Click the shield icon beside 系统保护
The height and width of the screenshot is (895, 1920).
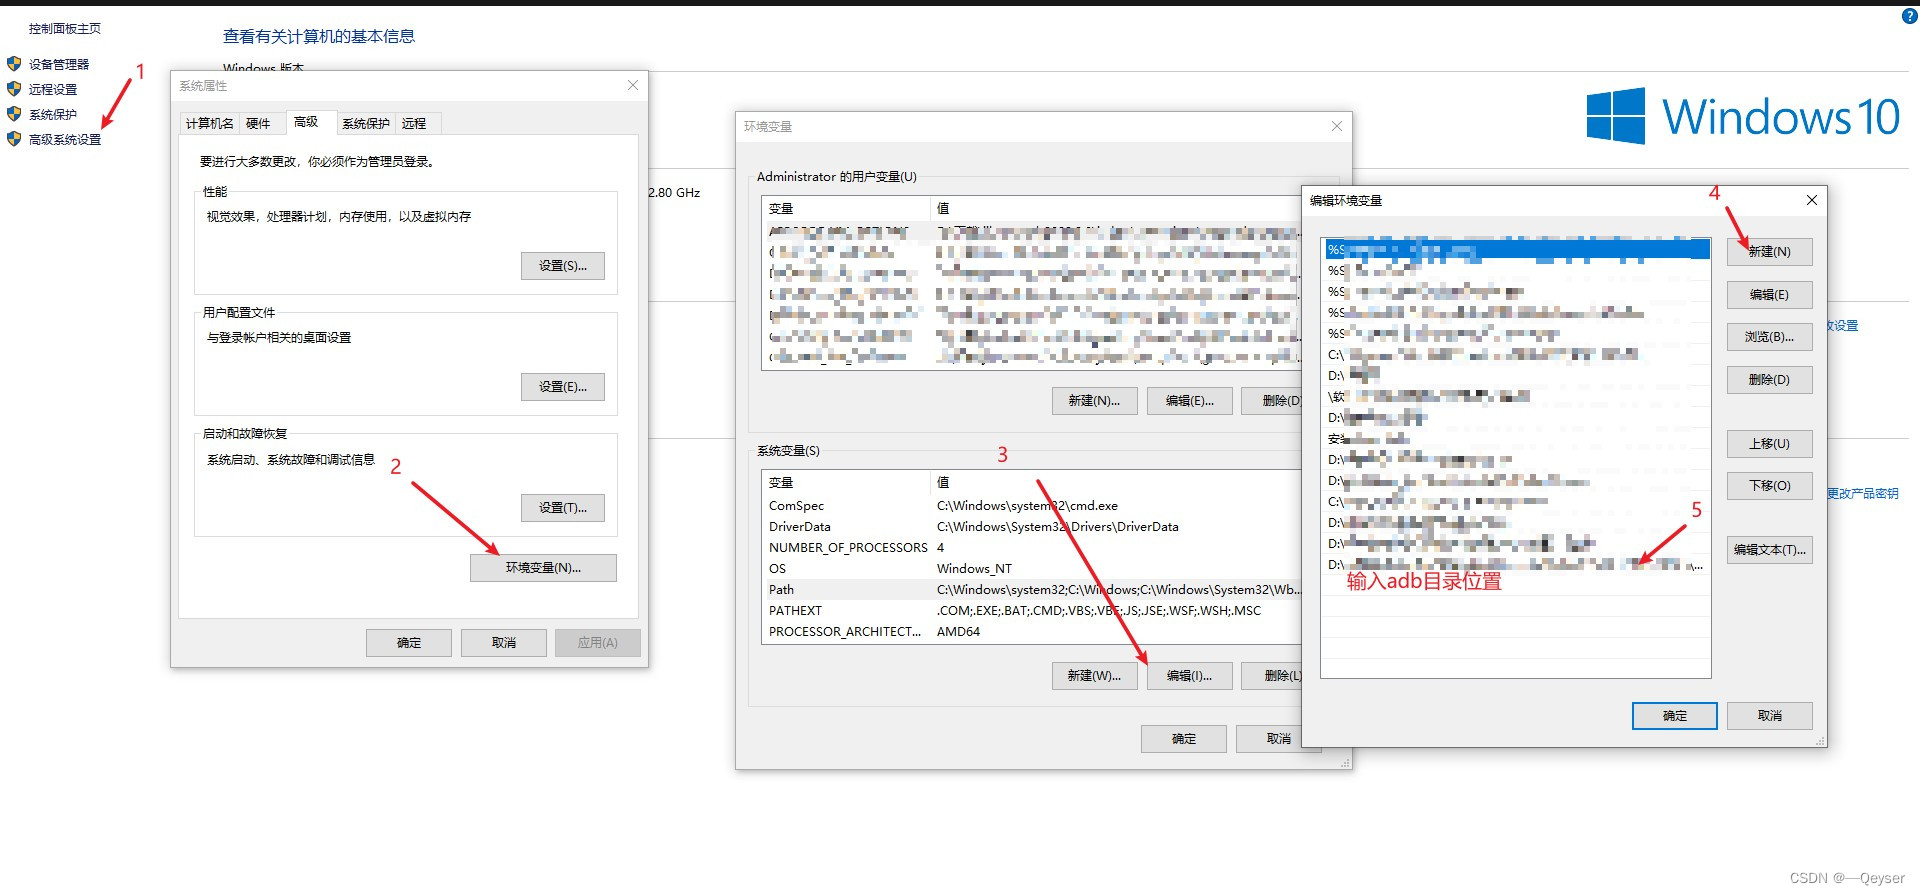click(14, 114)
